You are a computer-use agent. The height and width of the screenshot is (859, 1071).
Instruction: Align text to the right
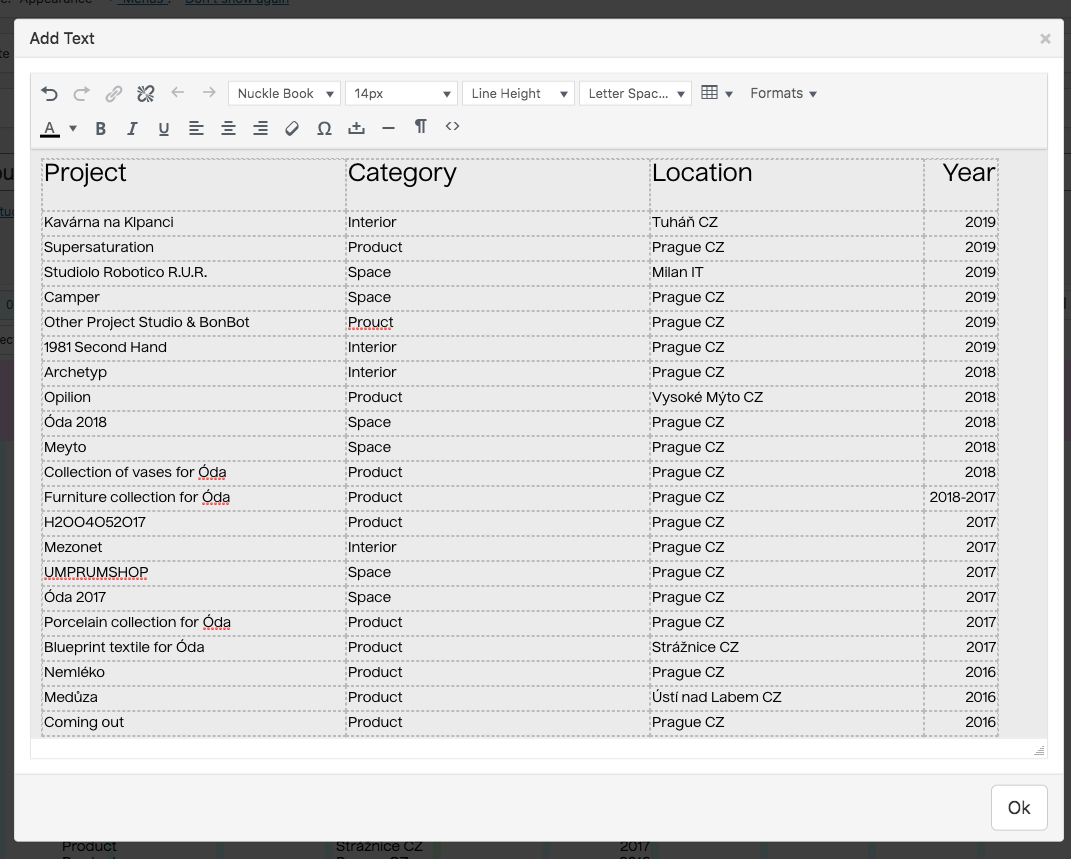tap(260, 128)
